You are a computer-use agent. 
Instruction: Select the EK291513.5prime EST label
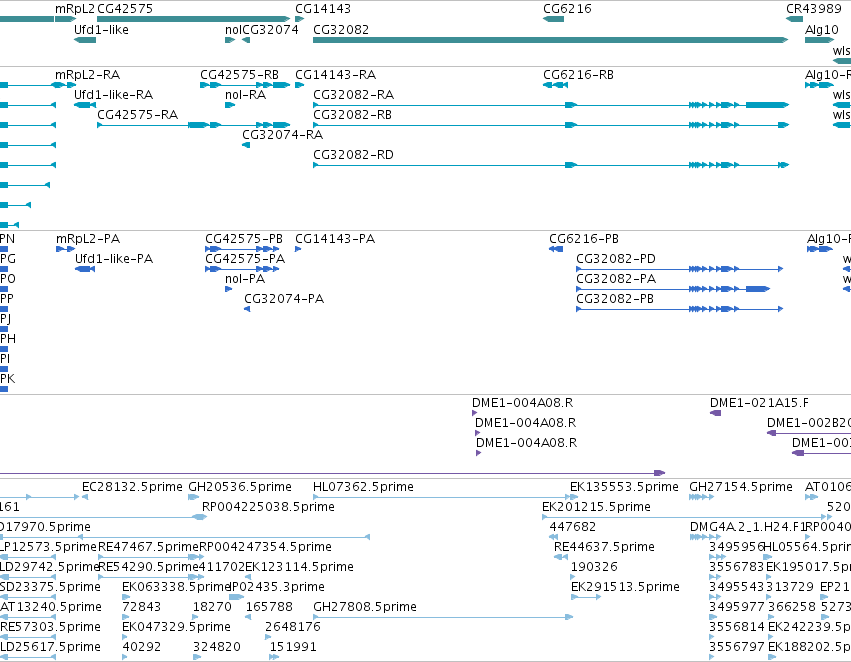click(625, 587)
